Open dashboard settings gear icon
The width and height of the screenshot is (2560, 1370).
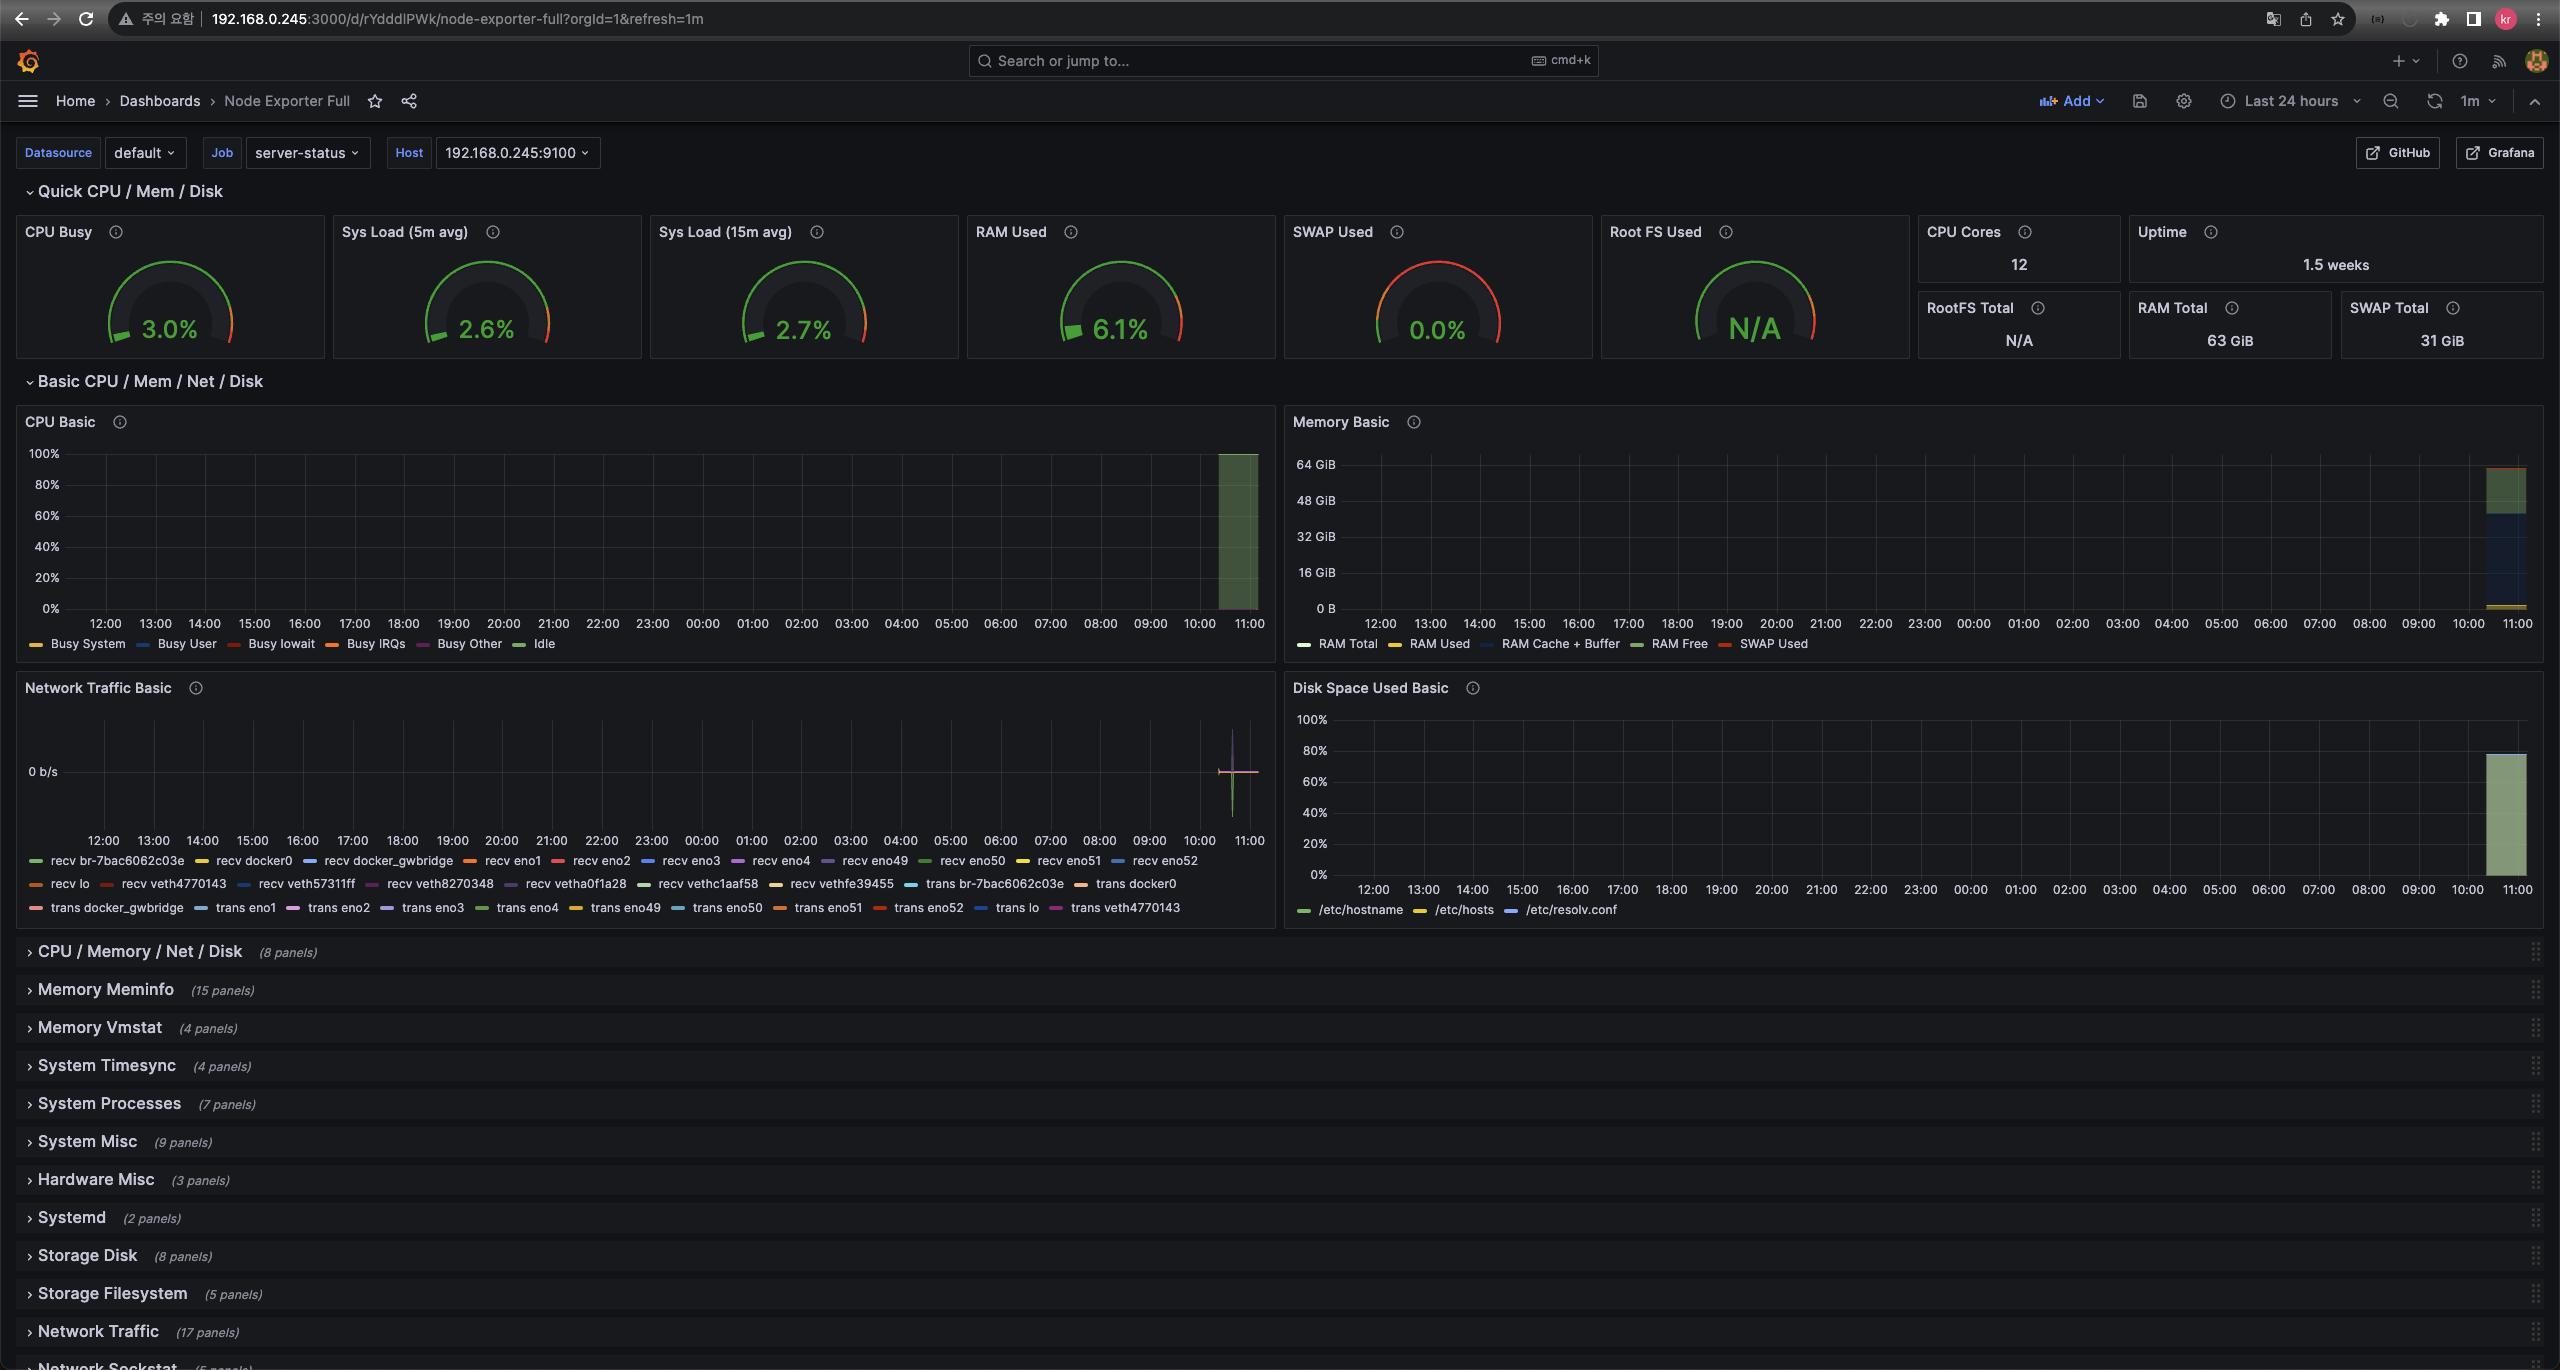tap(2184, 101)
